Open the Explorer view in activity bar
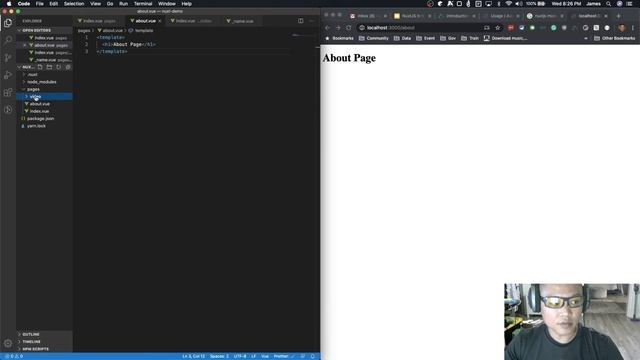 (8, 23)
